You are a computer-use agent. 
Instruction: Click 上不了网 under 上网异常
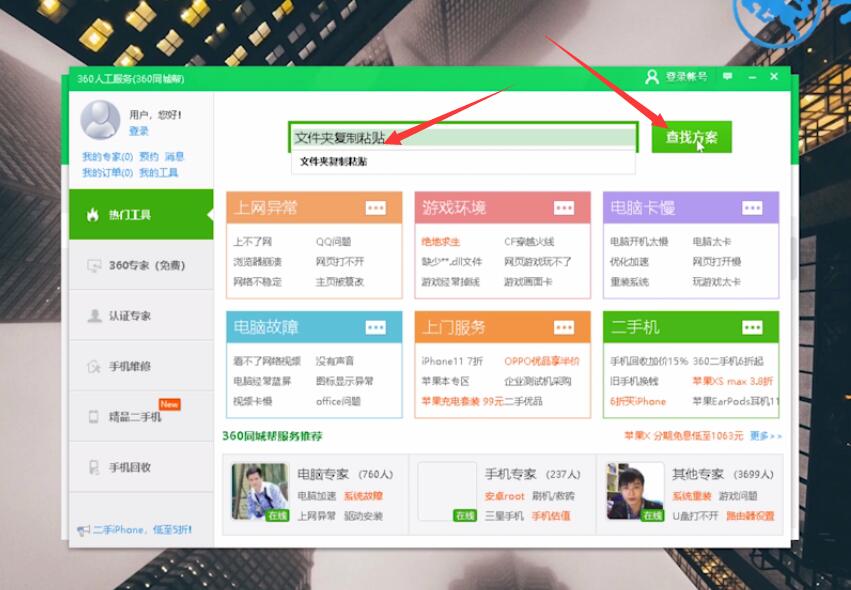point(252,242)
